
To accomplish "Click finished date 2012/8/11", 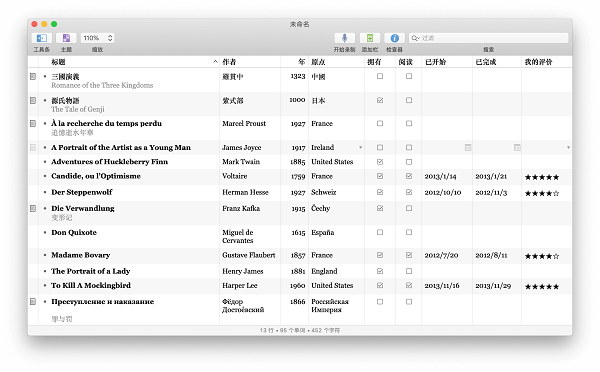I will point(491,255).
